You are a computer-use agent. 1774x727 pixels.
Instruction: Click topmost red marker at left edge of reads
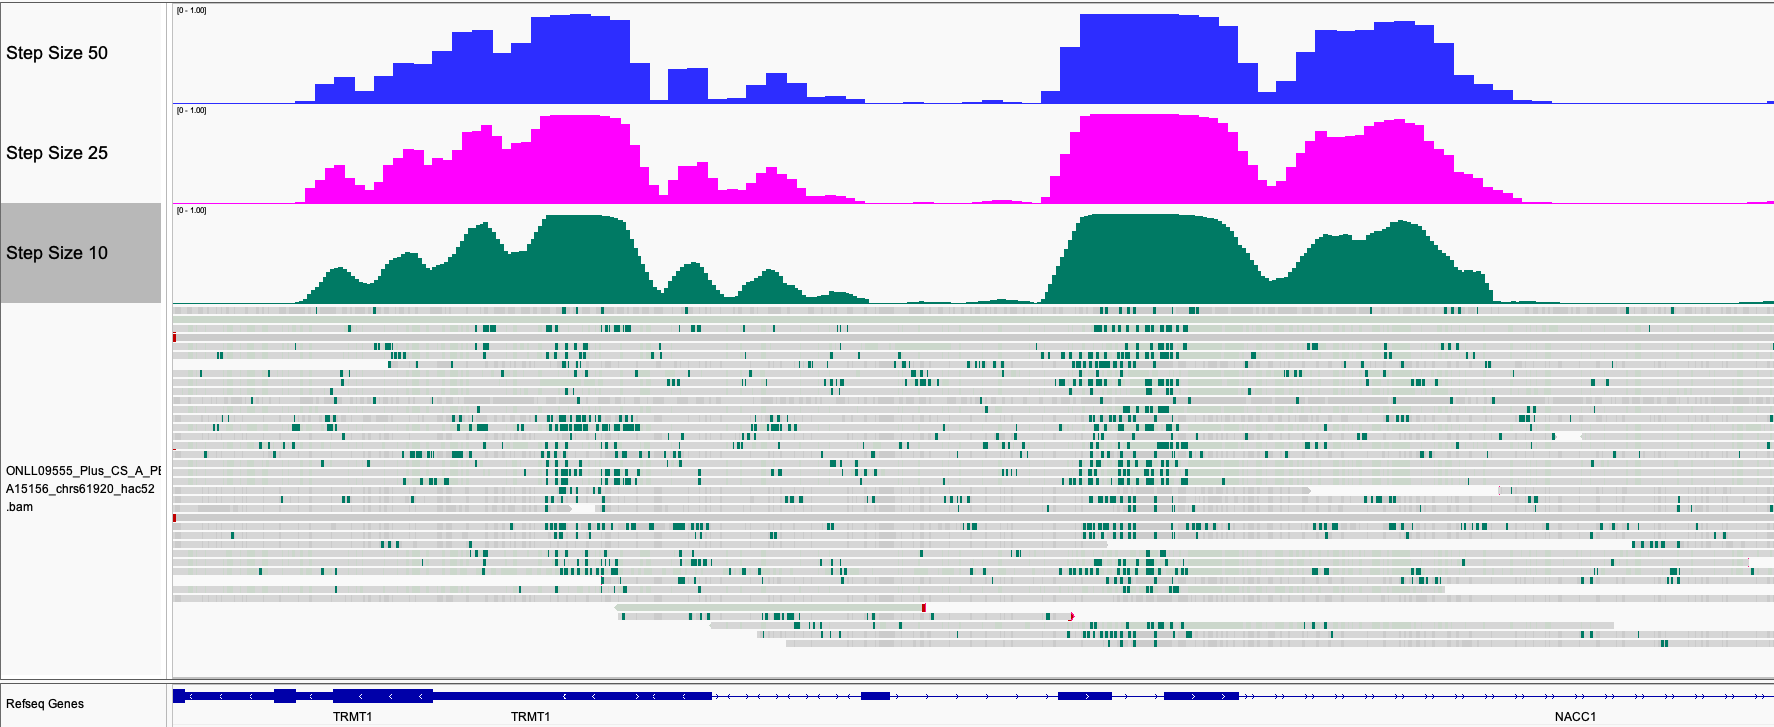174,337
